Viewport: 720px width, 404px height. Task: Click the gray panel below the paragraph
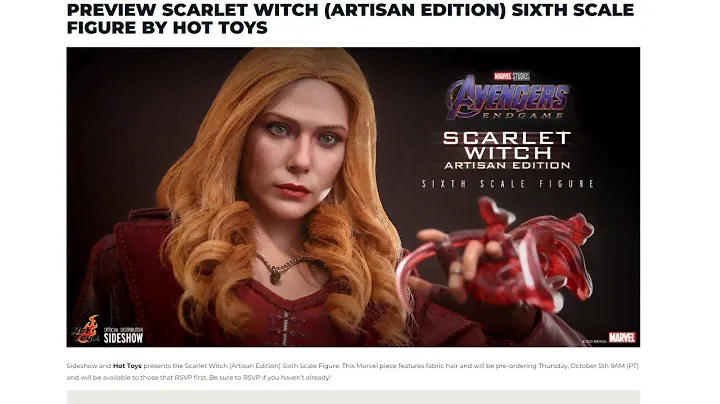coord(353,397)
